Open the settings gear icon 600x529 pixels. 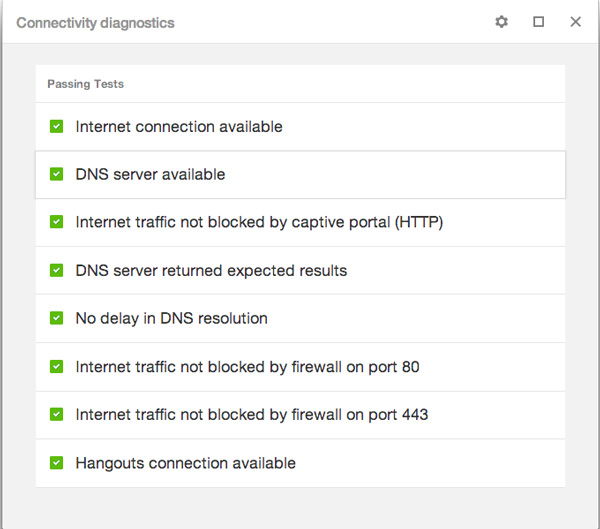(502, 22)
